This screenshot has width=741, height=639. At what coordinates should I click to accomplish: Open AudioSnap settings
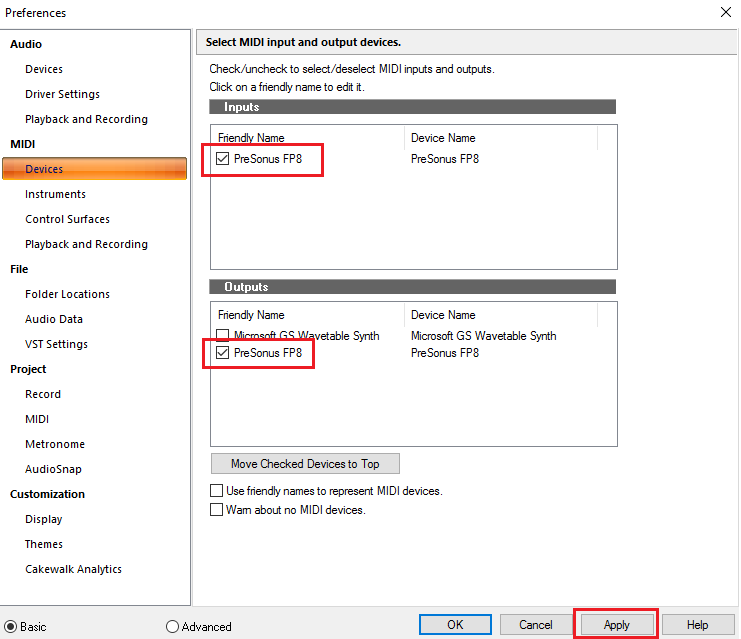[53, 469]
